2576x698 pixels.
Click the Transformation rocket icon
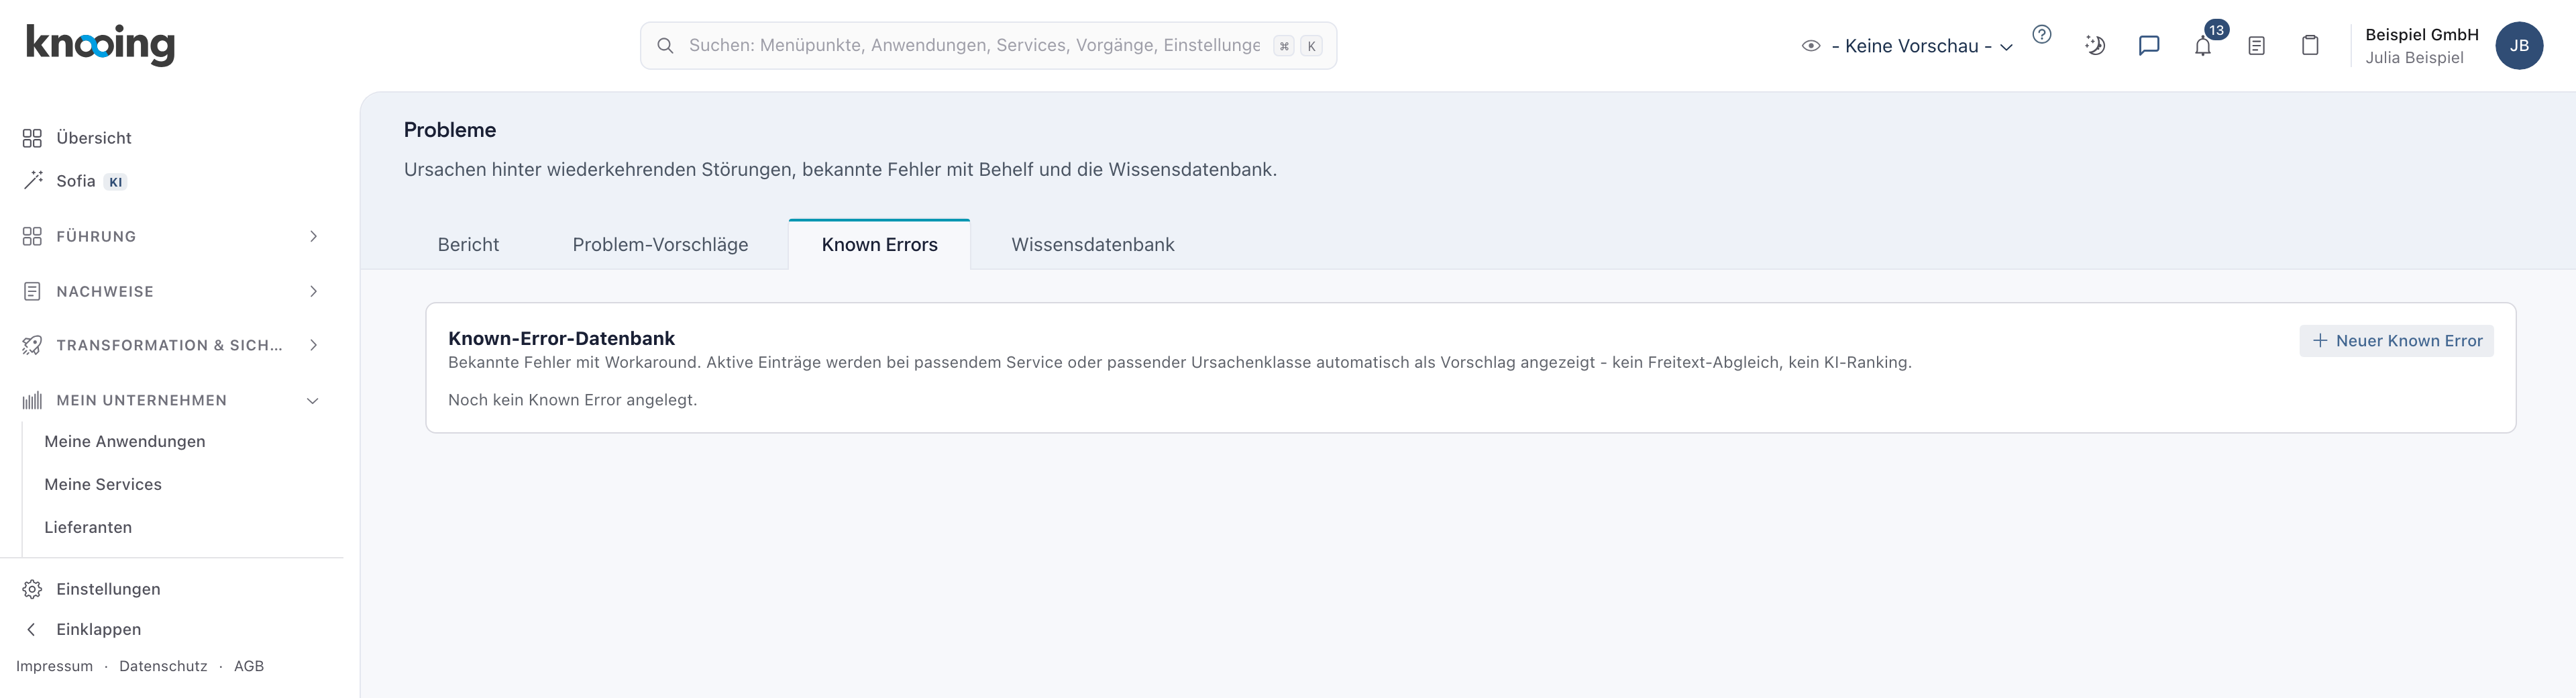[32, 345]
